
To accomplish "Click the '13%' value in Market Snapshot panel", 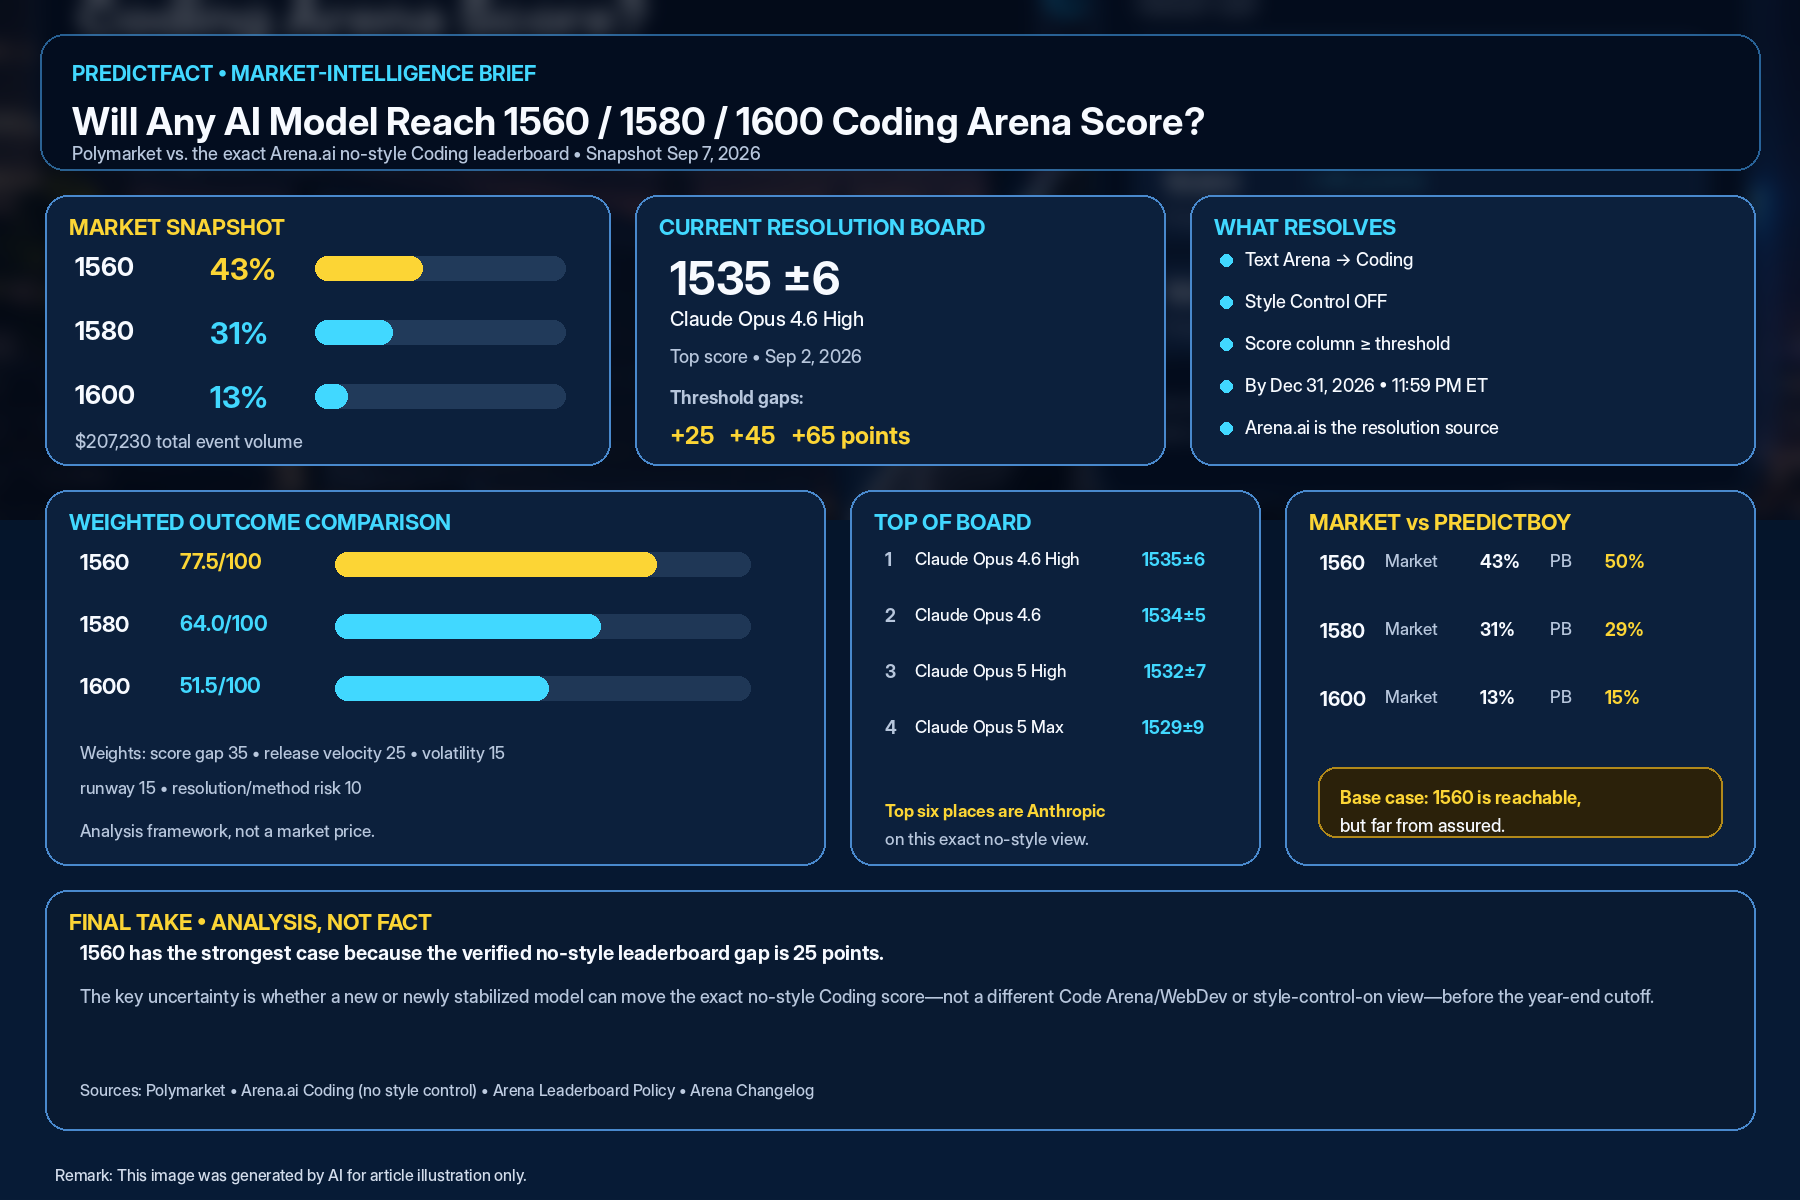I will coord(238,397).
